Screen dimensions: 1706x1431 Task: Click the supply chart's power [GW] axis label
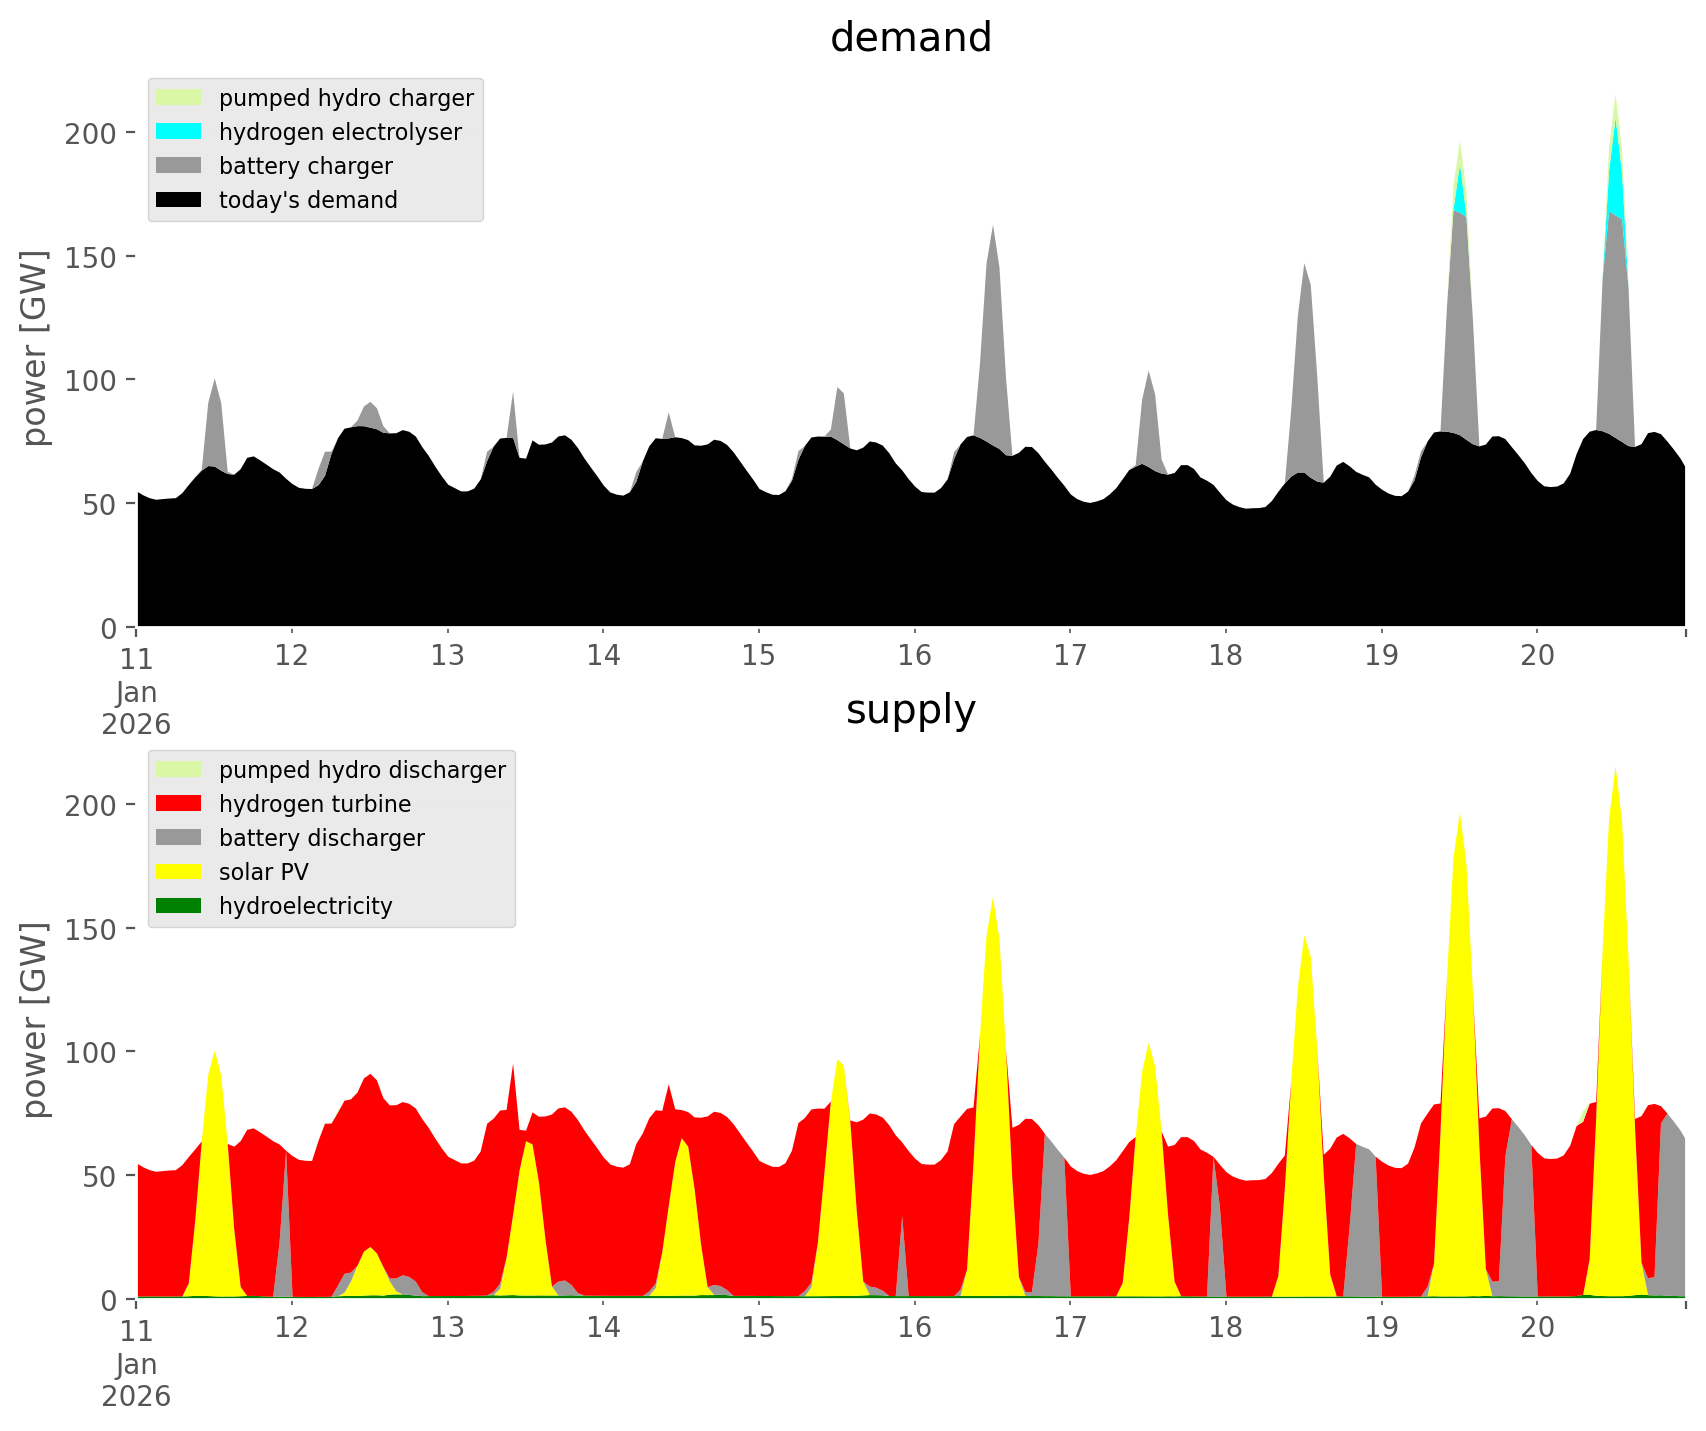(x=36, y=1020)
